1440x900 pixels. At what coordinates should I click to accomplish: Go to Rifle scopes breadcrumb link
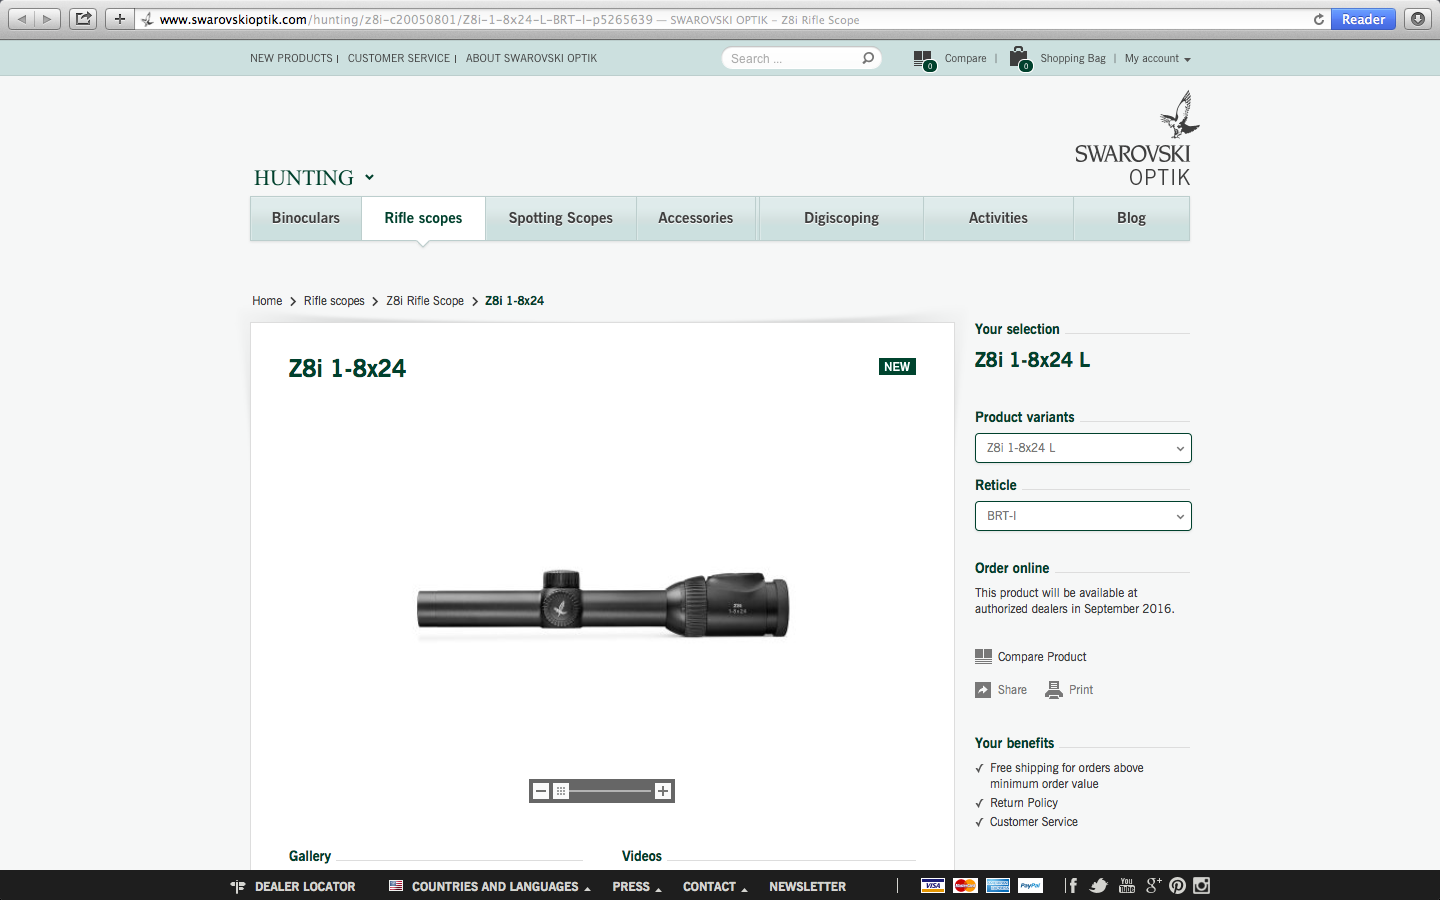coord(334,301)
